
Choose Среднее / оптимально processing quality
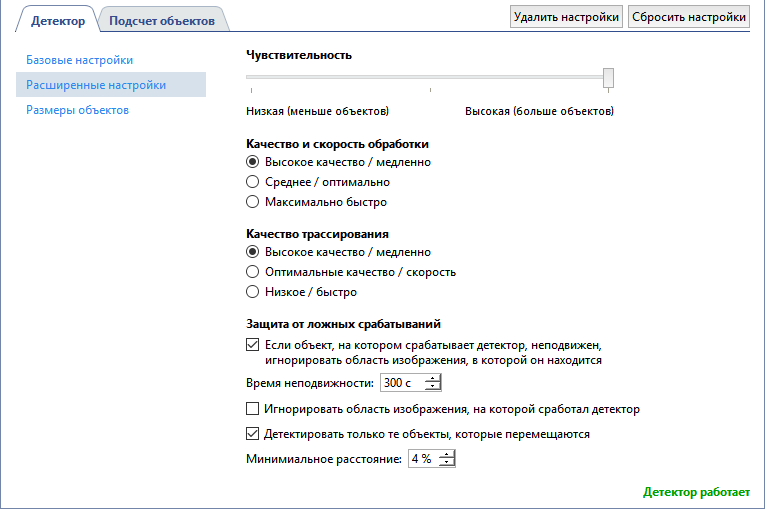[x=252, y=182]
